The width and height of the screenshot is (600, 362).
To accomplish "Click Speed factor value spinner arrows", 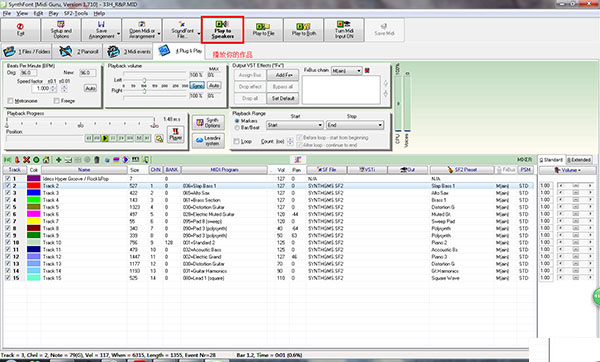I will coord(53,89).
